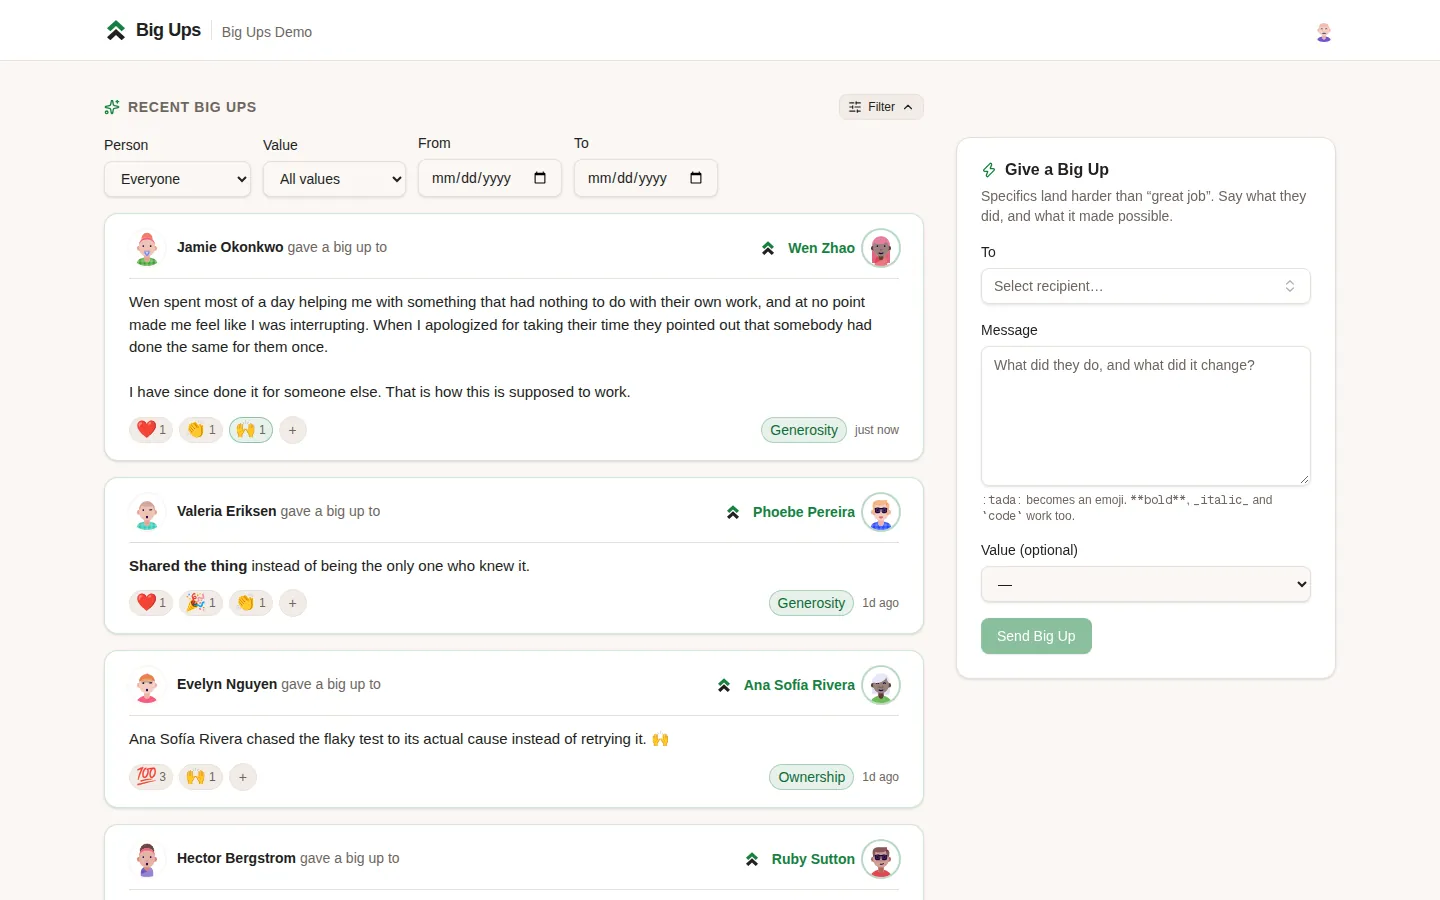
Task: Toggle the 100 reaction on Ana Sofía's post
Action: (151, 777)
